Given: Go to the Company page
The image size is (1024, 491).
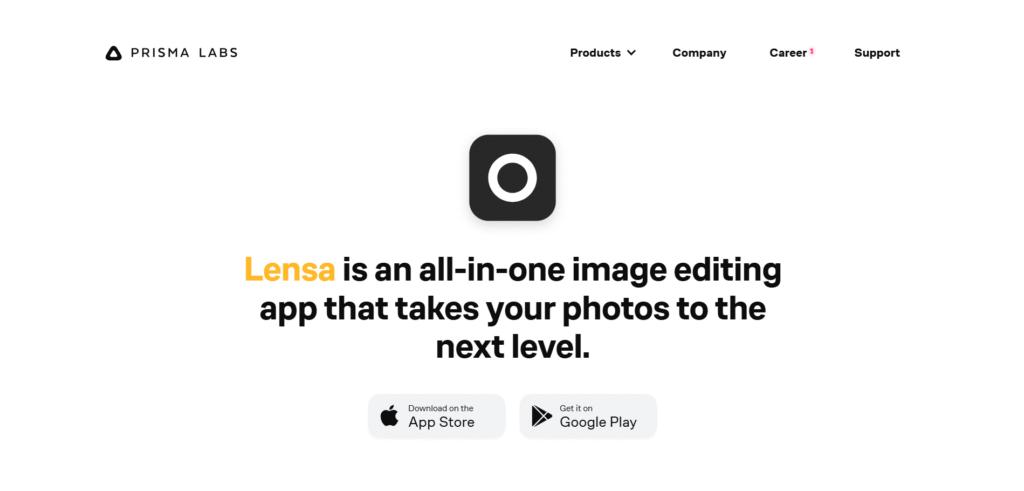Looking at the screenshot, I should point(699,53).
